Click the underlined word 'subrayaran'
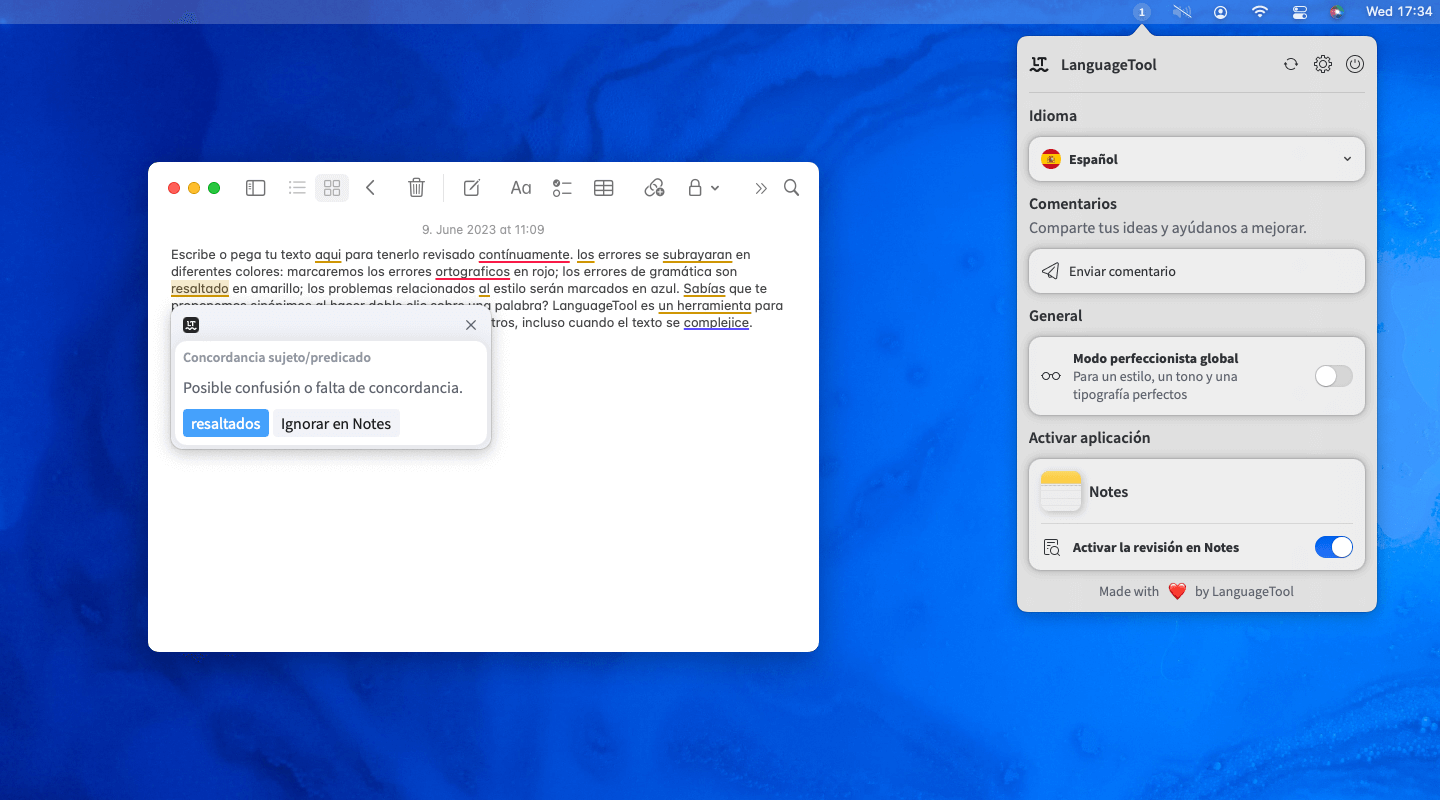The height and width of the screenshot is (800, 1440). (x=697, y=254)
